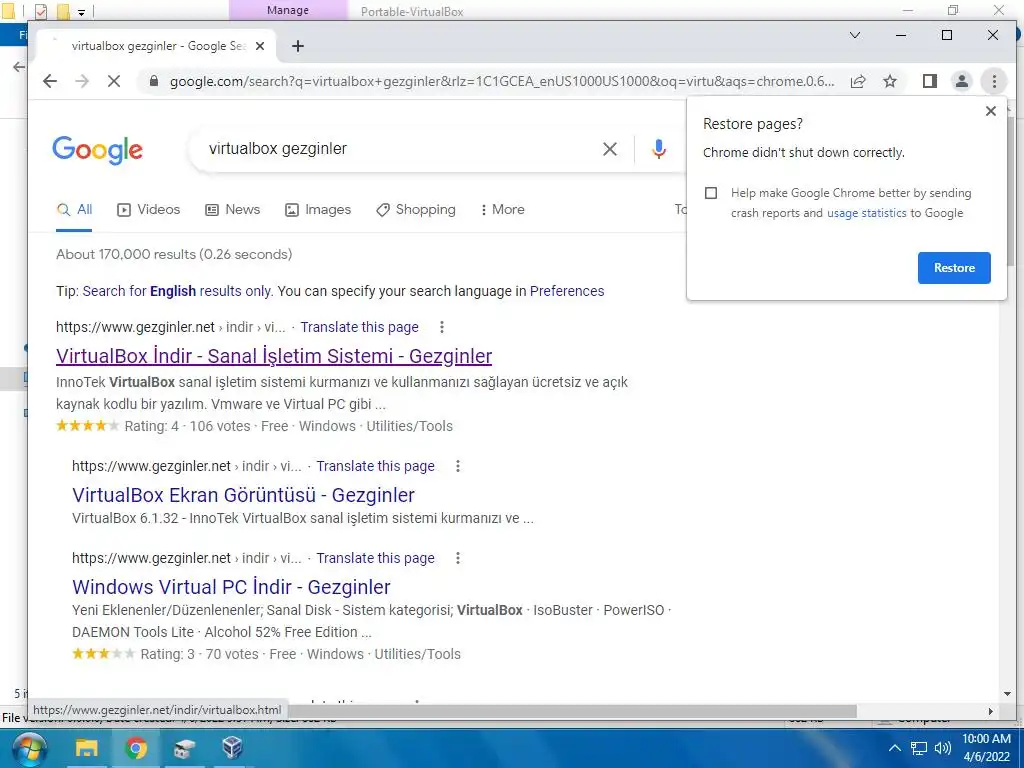The image size is (1024, 768).
Task: Start voice search with microphone icon
Action: coord(659,149)
